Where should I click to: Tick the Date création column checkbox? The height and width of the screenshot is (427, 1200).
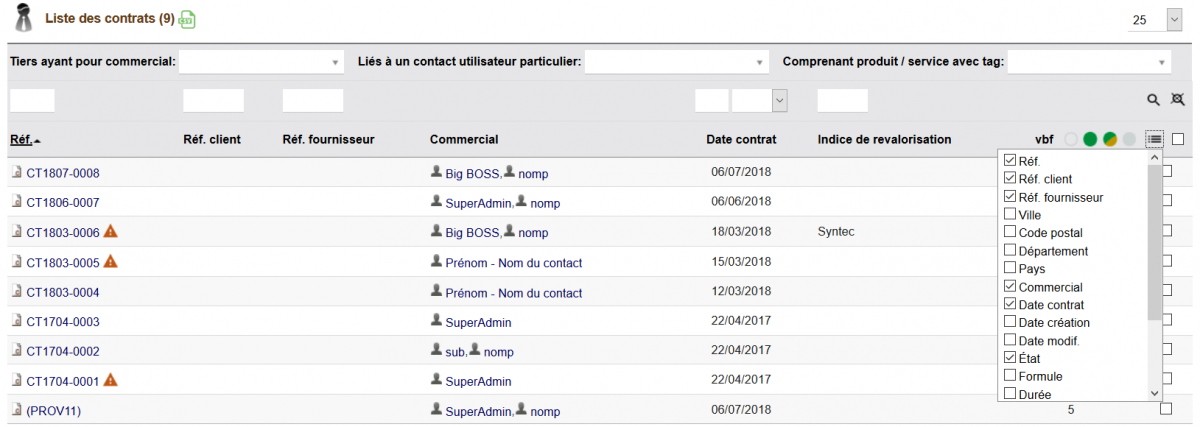pyautogui.click(x=1010, y=323)
